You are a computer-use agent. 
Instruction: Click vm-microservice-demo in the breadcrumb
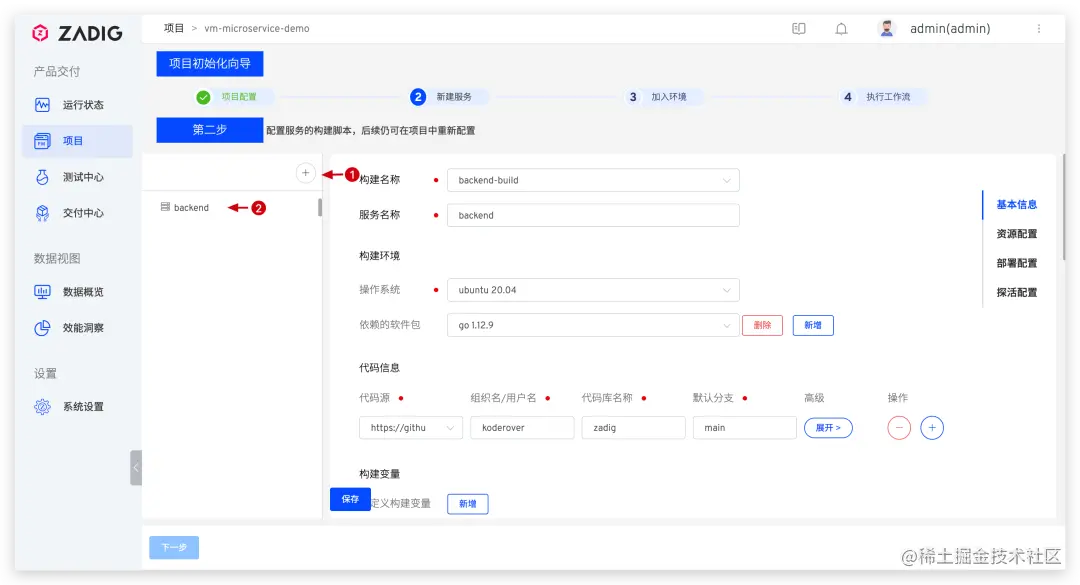coord(257,28)
